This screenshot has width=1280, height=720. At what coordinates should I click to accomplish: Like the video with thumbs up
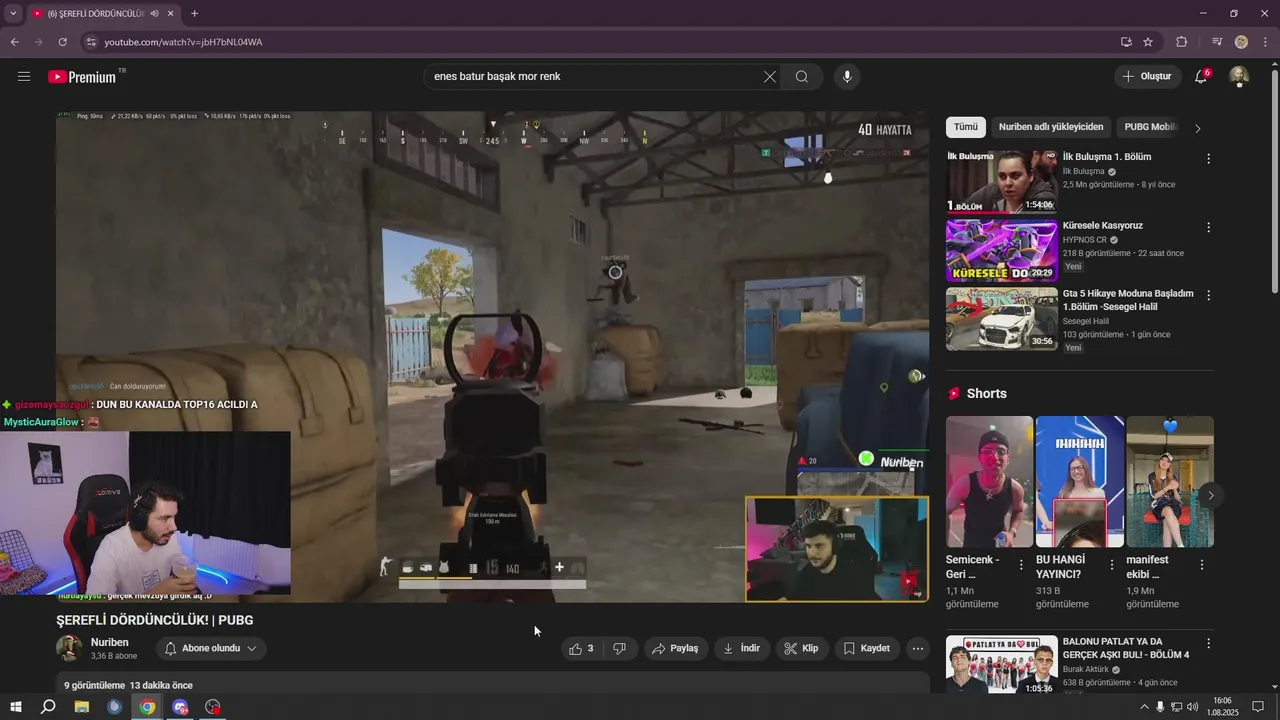[581, 648]
